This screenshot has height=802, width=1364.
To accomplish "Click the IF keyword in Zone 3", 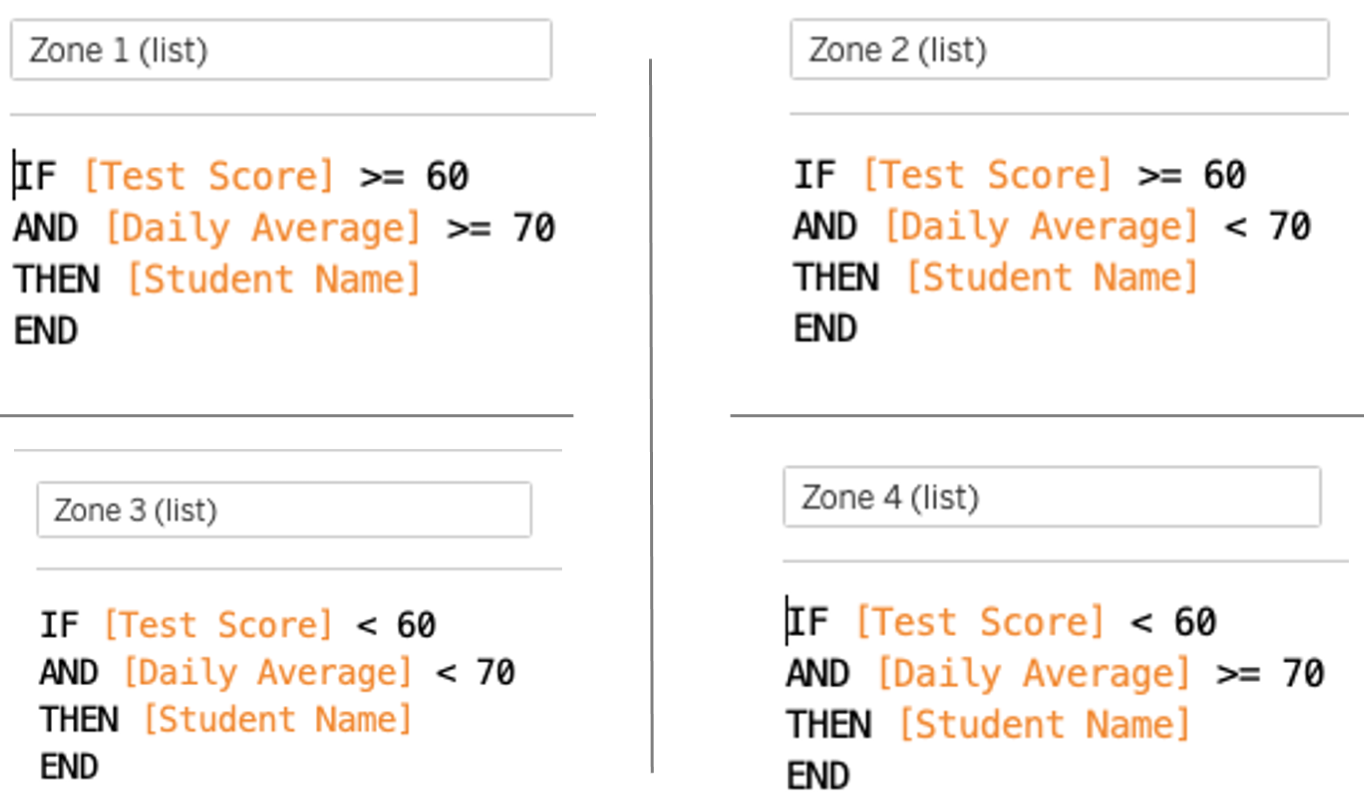I will [x=58, y=625].
